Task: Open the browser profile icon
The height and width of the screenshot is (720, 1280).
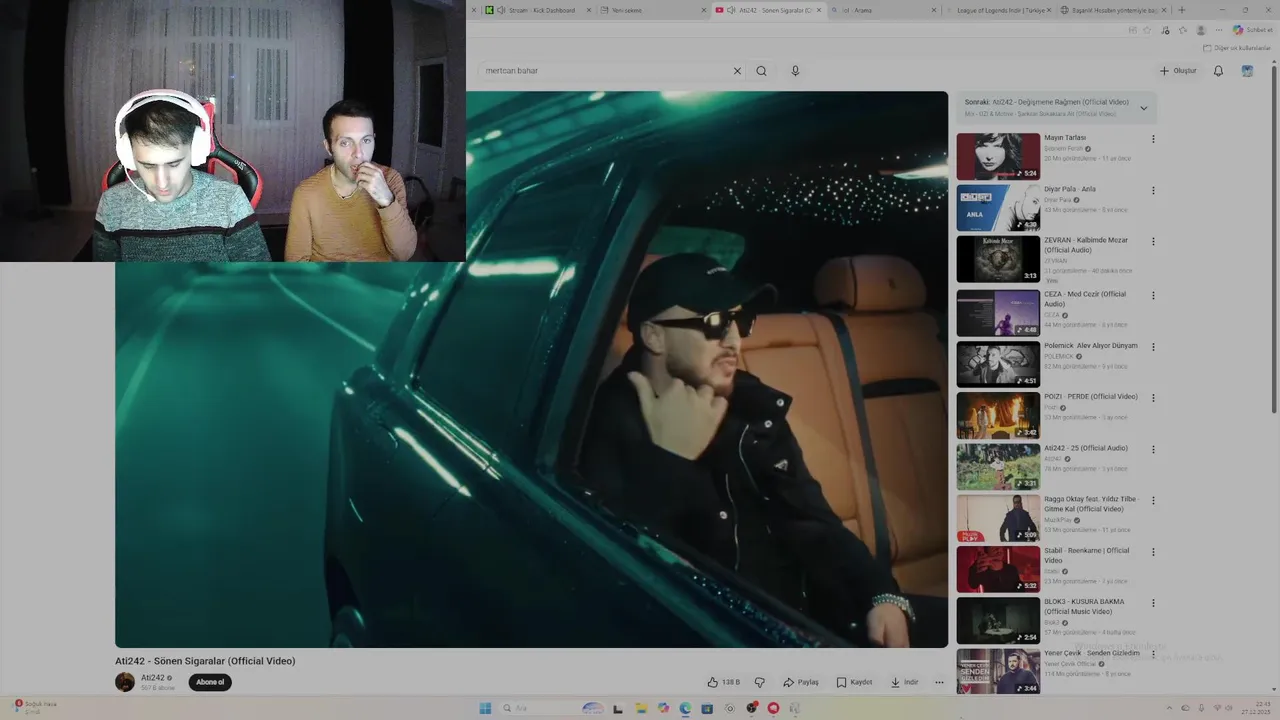Action: coord(1200,30)
